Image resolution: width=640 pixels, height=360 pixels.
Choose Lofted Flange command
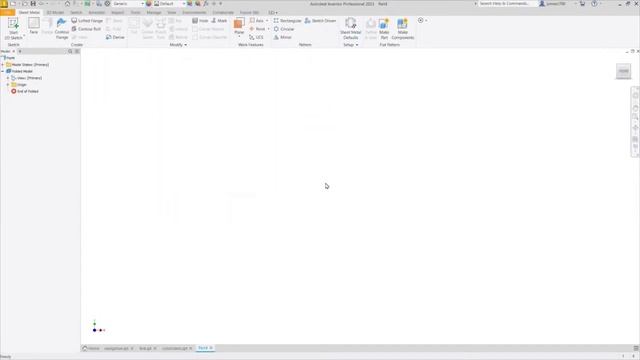tap(87, 20)
